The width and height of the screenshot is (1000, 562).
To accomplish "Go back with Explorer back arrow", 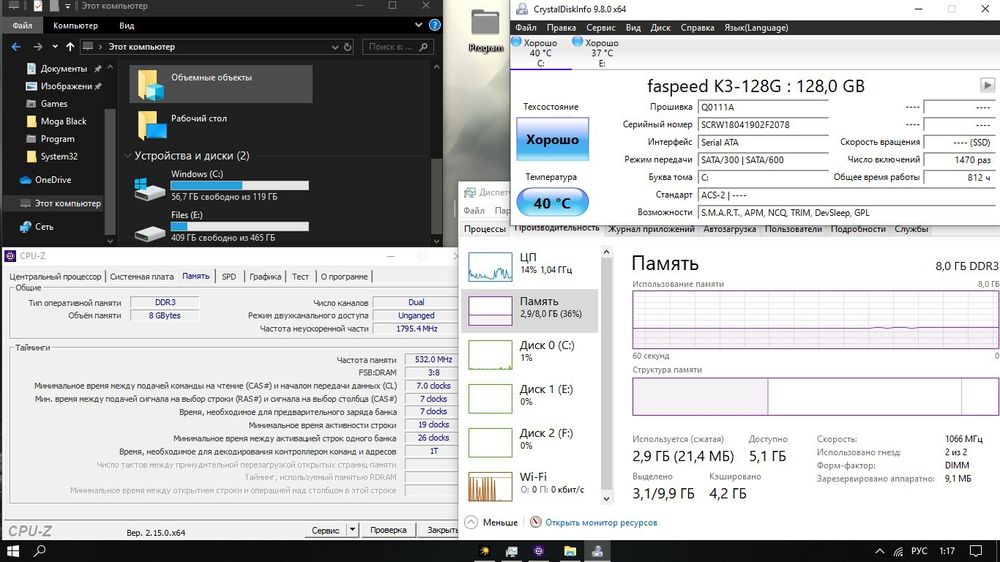I will pyautogui.click(x=16, y=47).
